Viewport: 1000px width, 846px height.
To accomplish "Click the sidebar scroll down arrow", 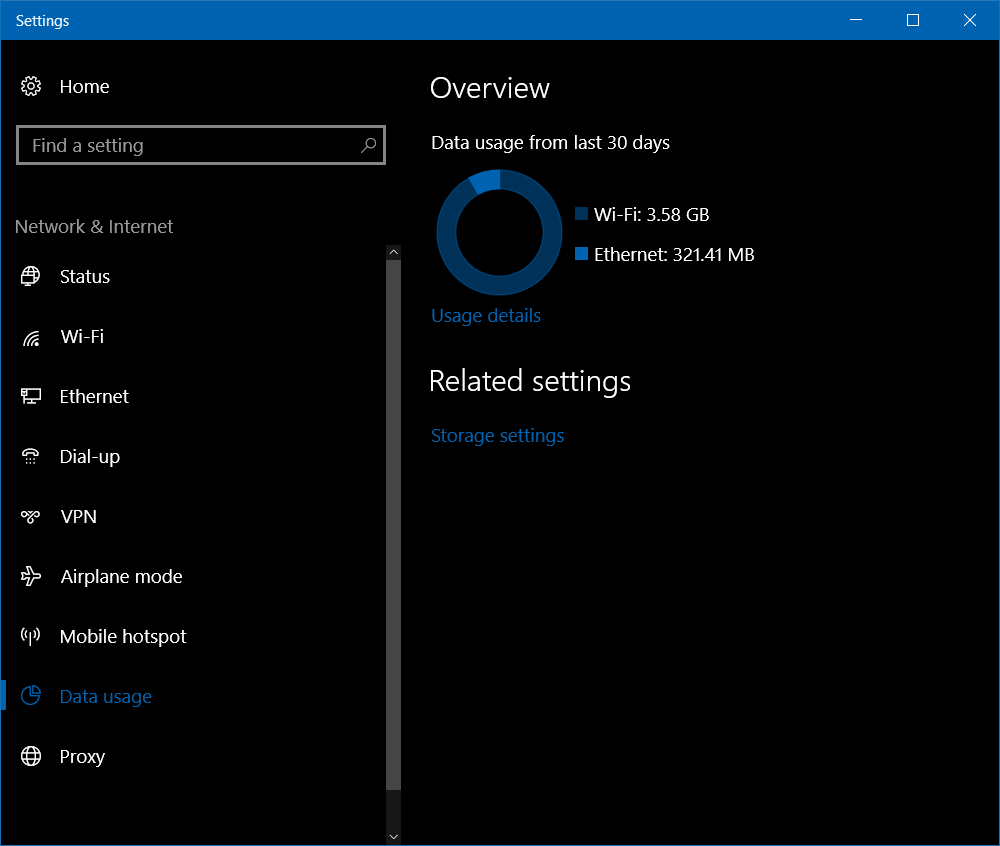I will click(393, 835).
